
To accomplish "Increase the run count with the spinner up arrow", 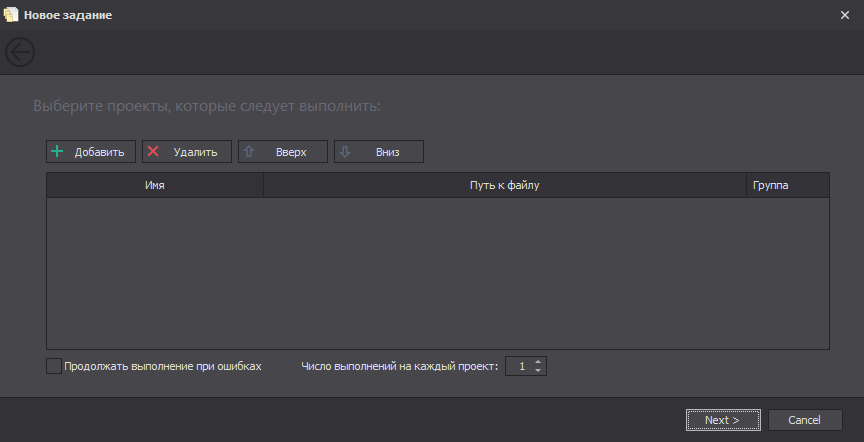I will pos(538,362).
